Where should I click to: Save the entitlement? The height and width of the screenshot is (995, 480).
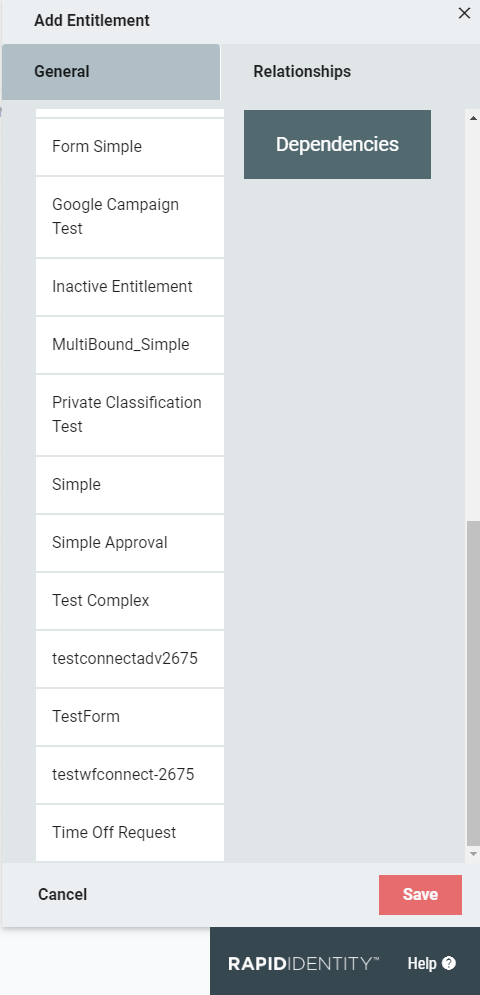(420, 895)
